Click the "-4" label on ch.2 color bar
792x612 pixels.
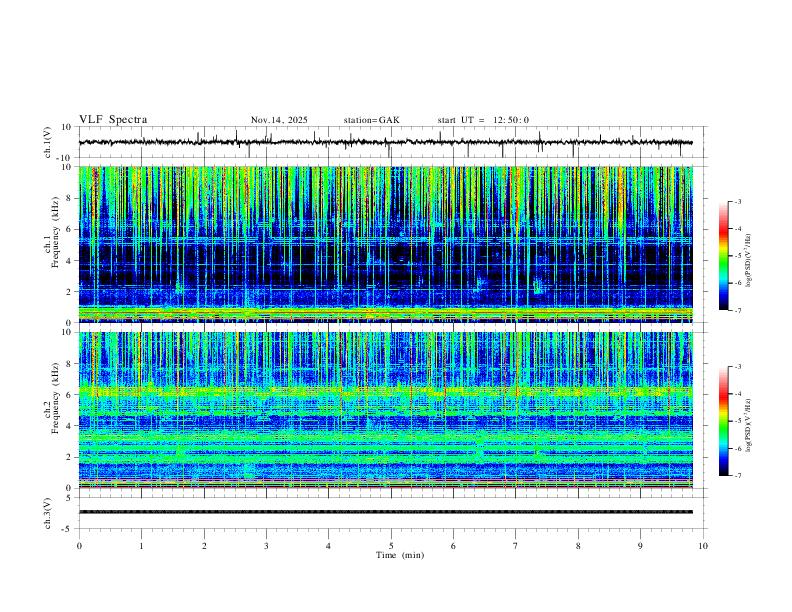738,394
